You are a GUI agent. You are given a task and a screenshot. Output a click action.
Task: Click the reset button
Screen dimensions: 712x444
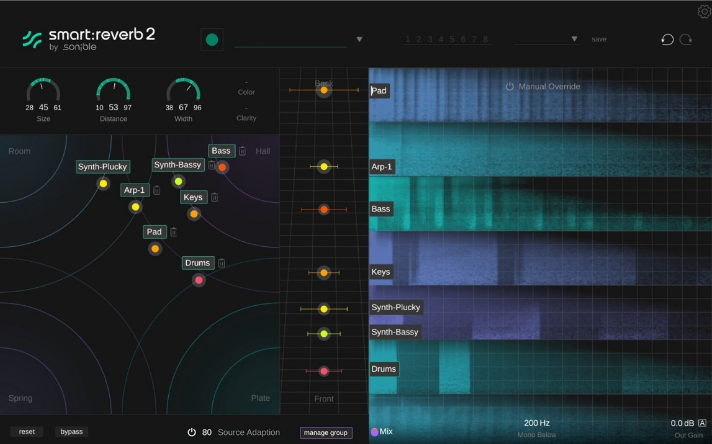pos(27,432)
